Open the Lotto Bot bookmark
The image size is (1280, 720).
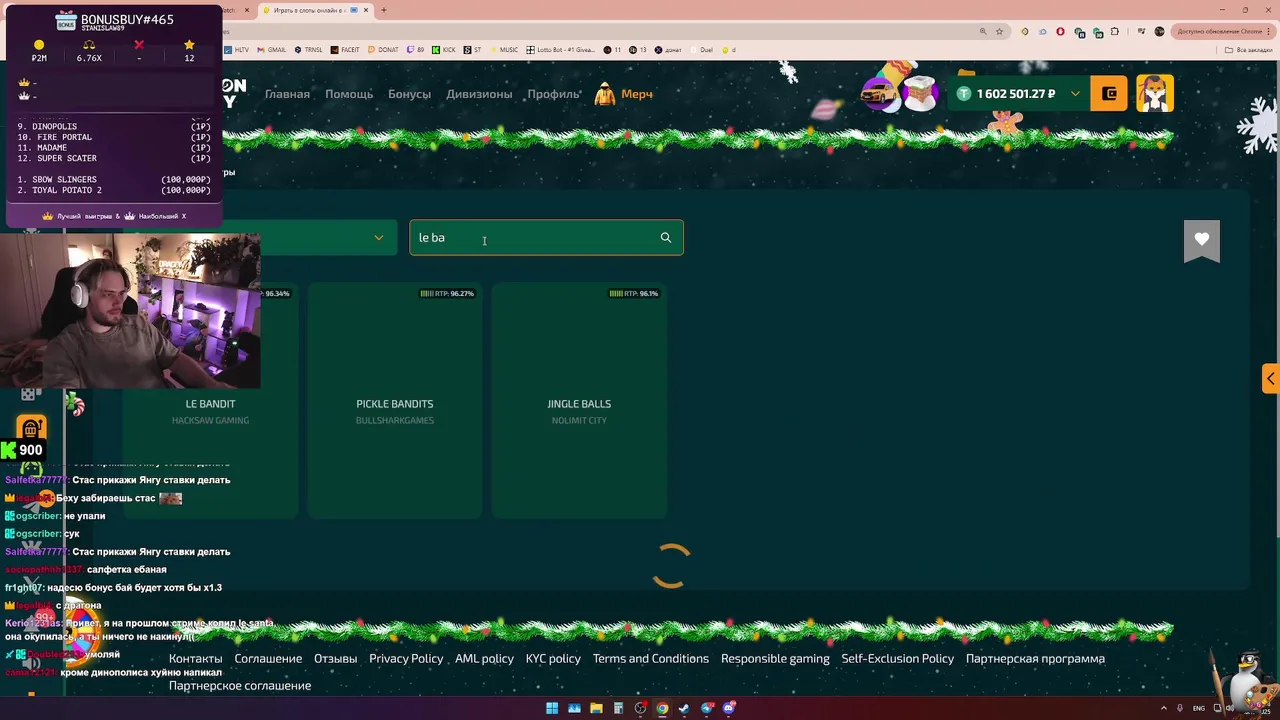coord(562,50)
